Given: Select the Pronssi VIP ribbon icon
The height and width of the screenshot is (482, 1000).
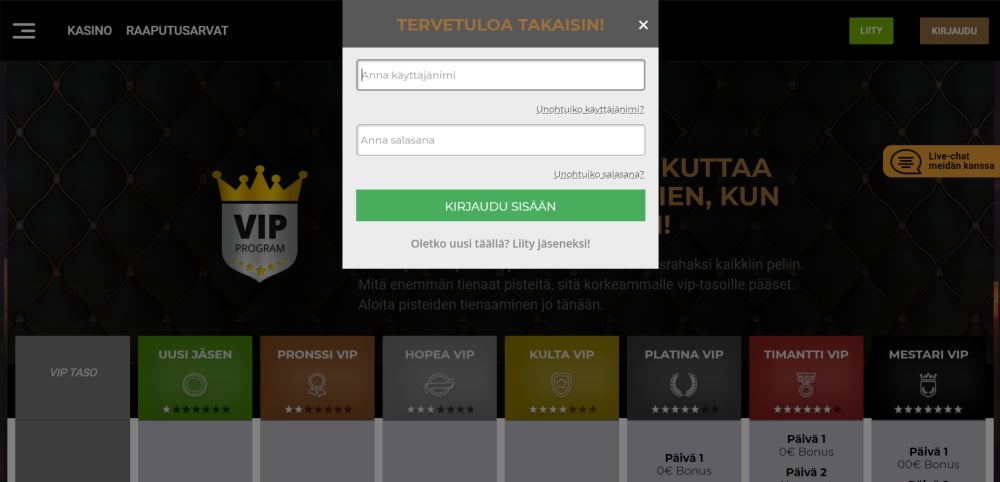Looking at the screenshot, I should (317, 385).
